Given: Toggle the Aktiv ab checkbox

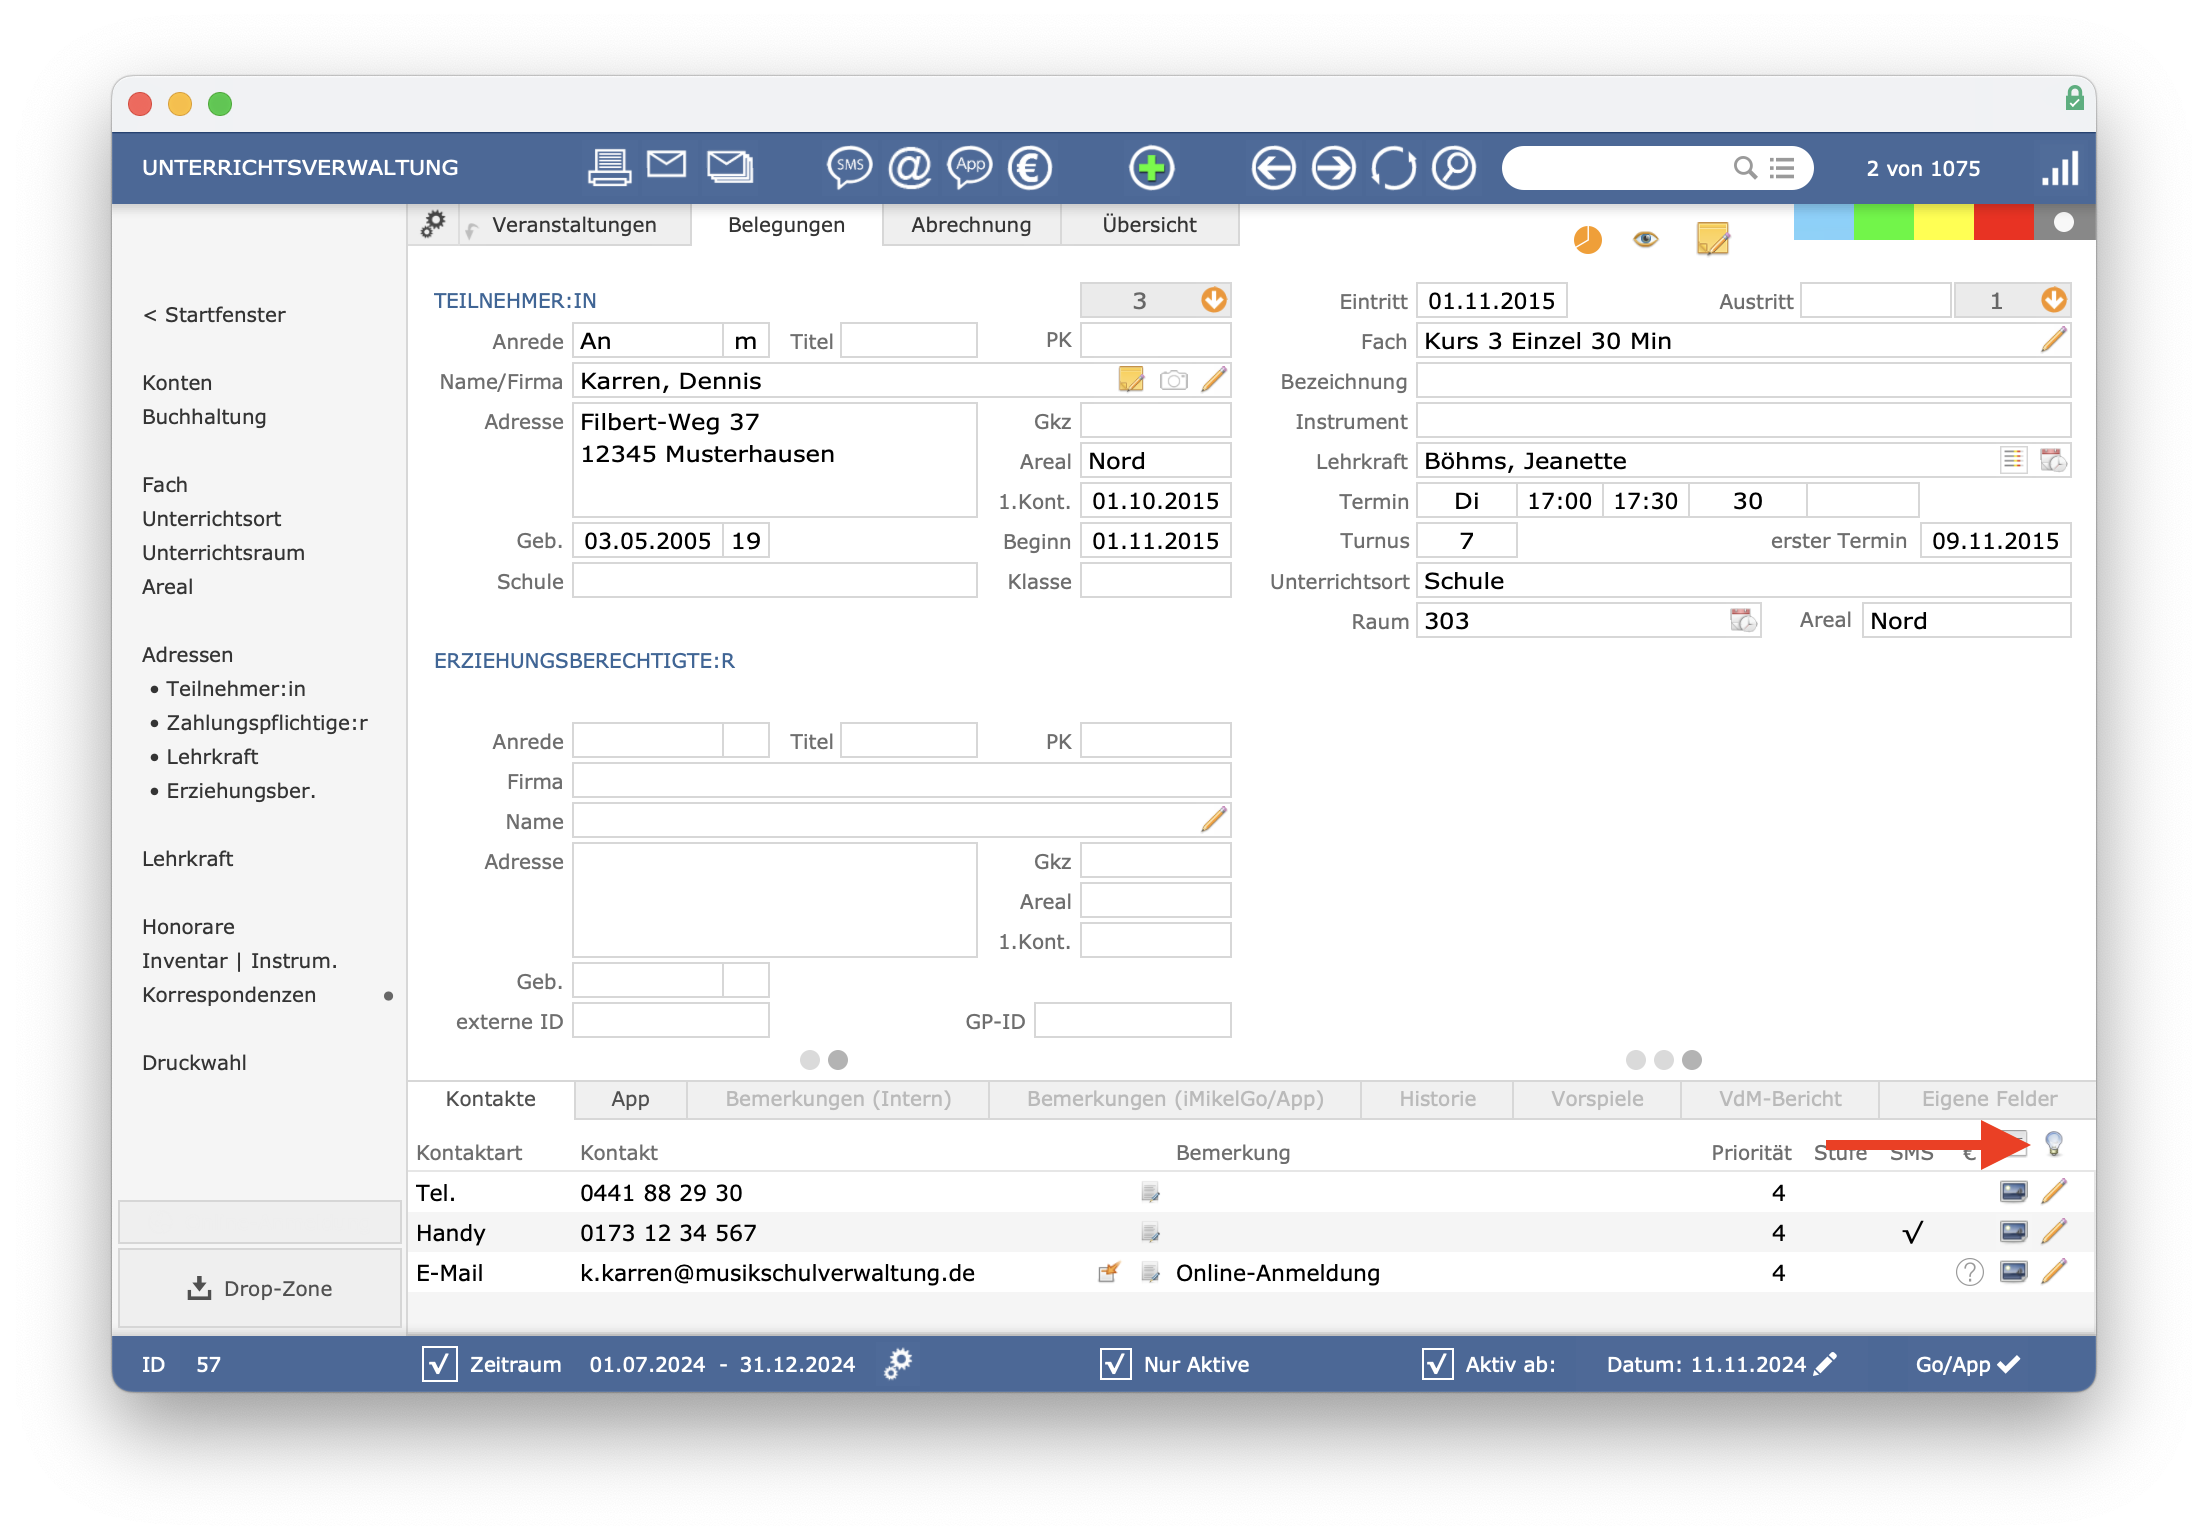Looking at the screenshot, I should click(x=1437, y=1364).
